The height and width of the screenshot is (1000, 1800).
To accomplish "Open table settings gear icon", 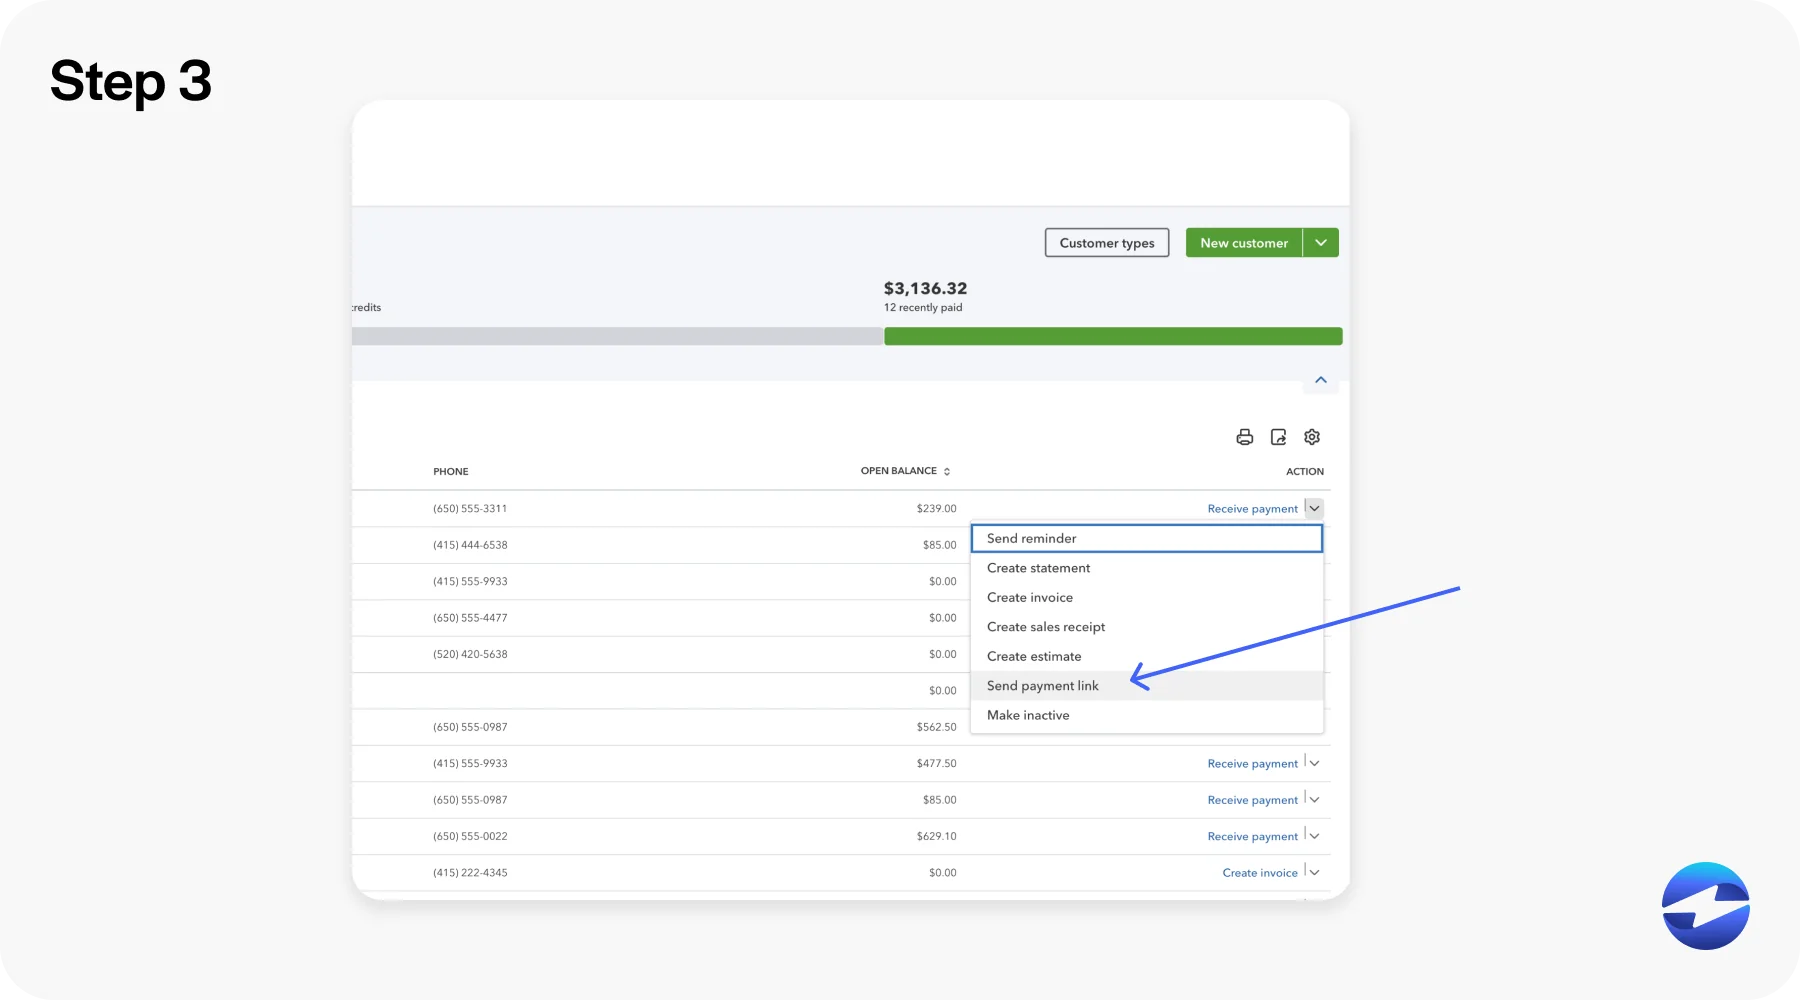I will point(1312,437).
